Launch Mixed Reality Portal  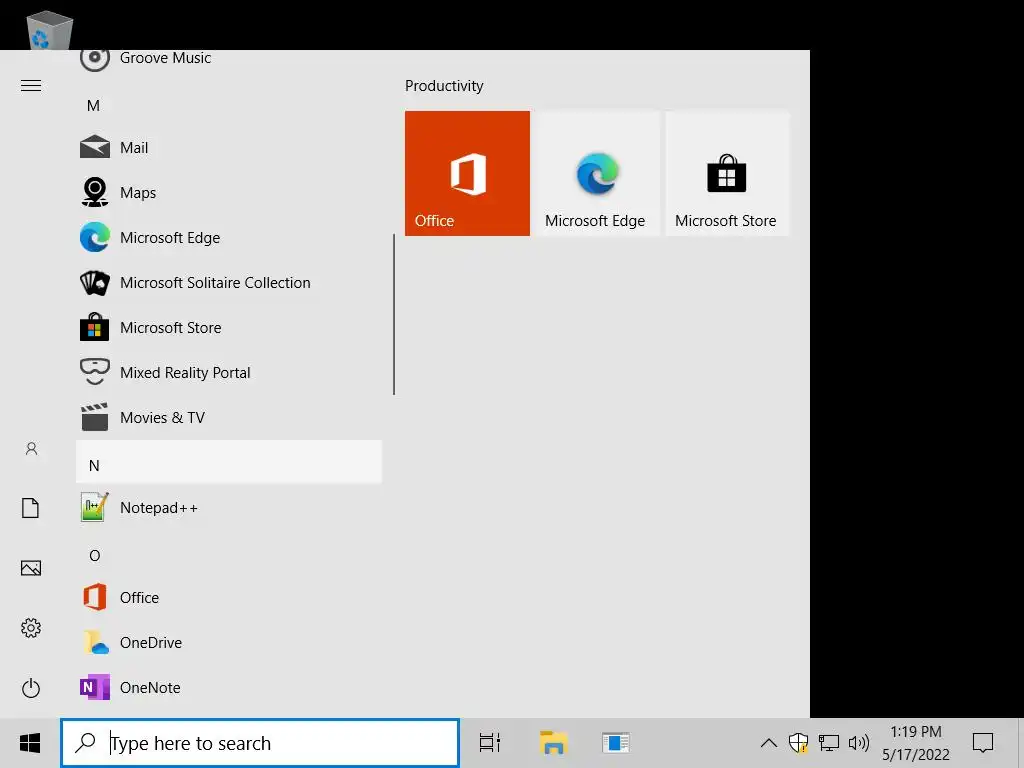(x=229, y=373)
